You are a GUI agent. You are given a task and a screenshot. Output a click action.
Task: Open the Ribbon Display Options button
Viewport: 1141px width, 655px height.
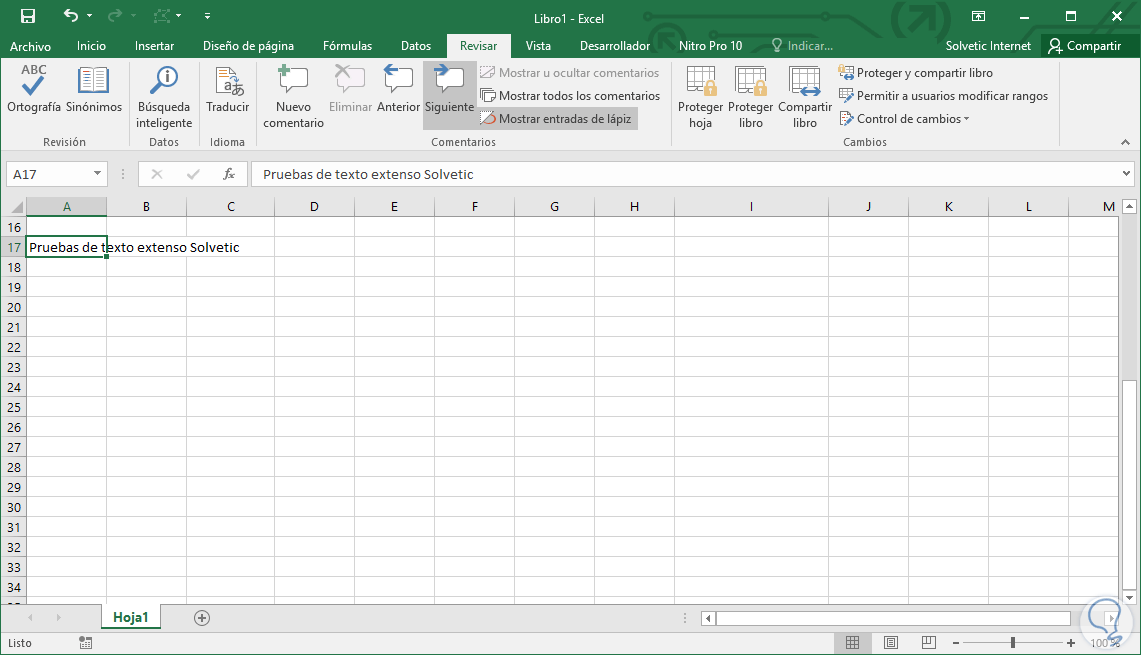click(x=978, y=16)
